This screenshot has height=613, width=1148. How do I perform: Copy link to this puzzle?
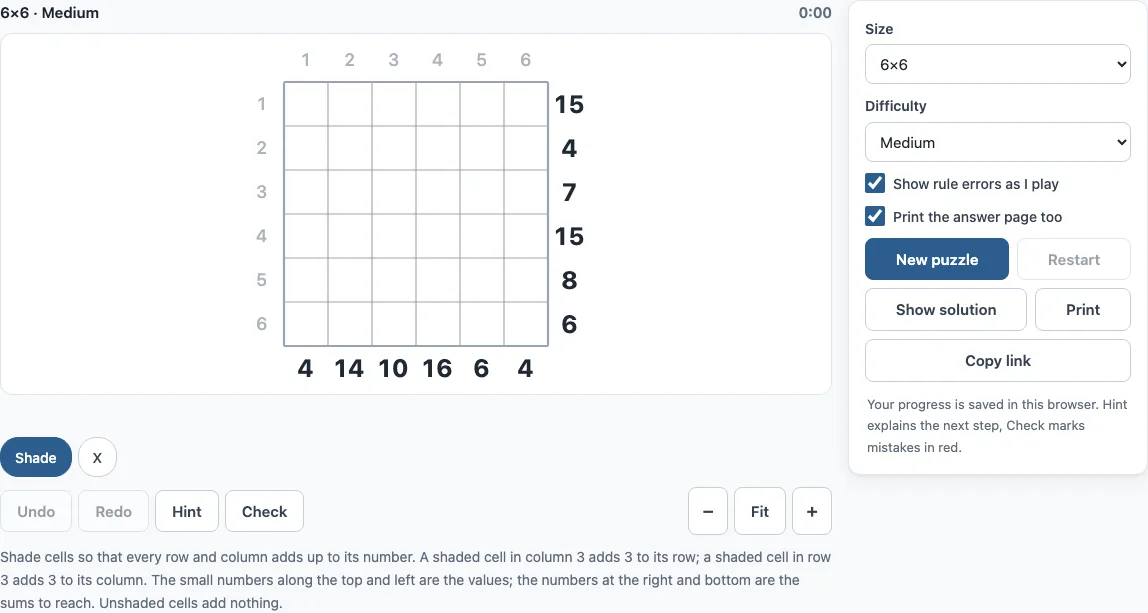click(997, 360)
